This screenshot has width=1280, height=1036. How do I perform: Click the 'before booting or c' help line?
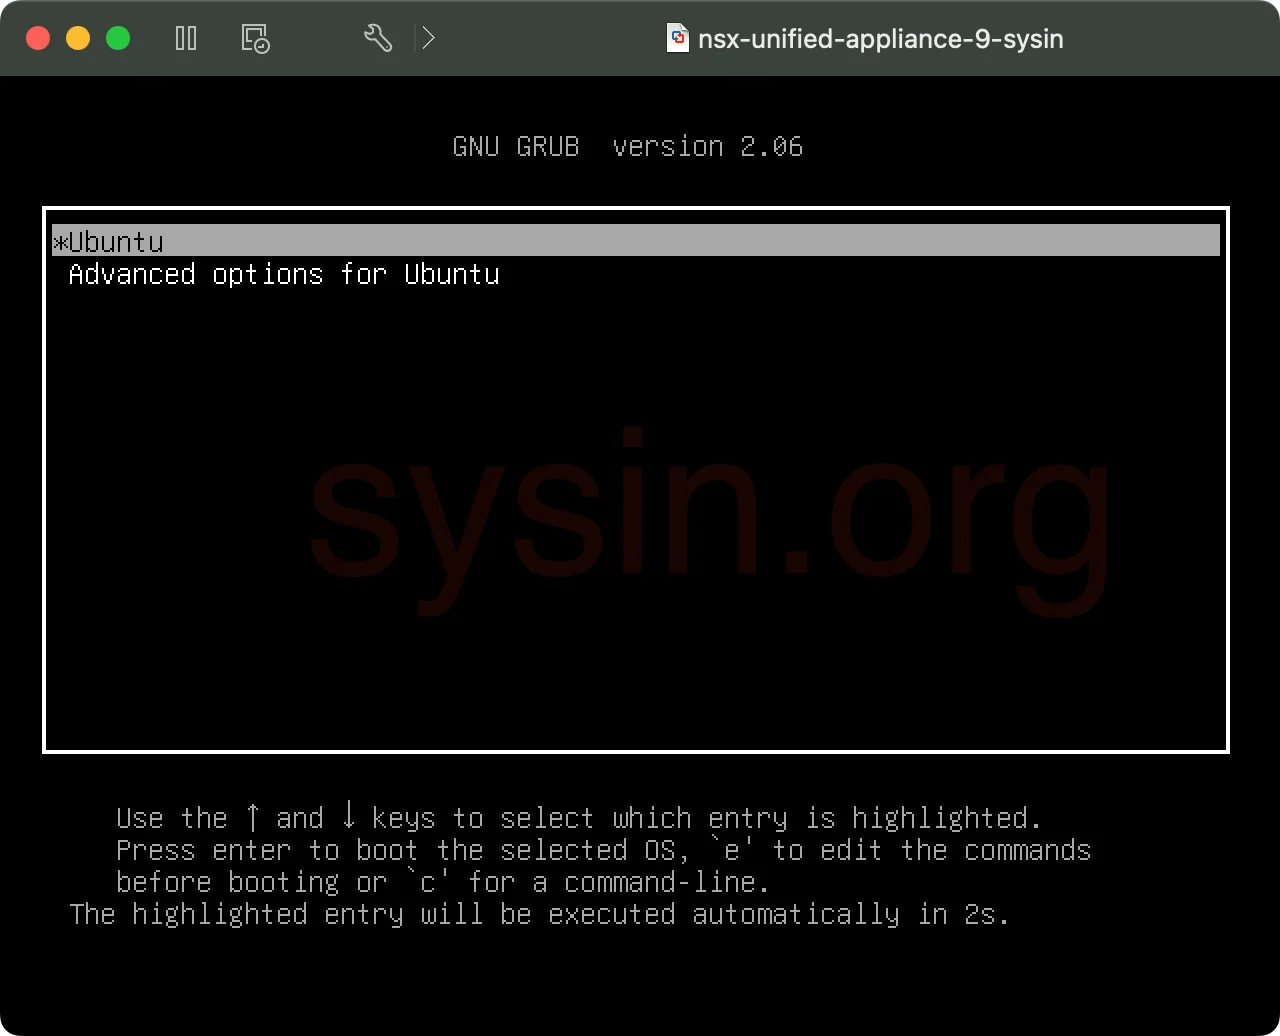pos(443,882)
